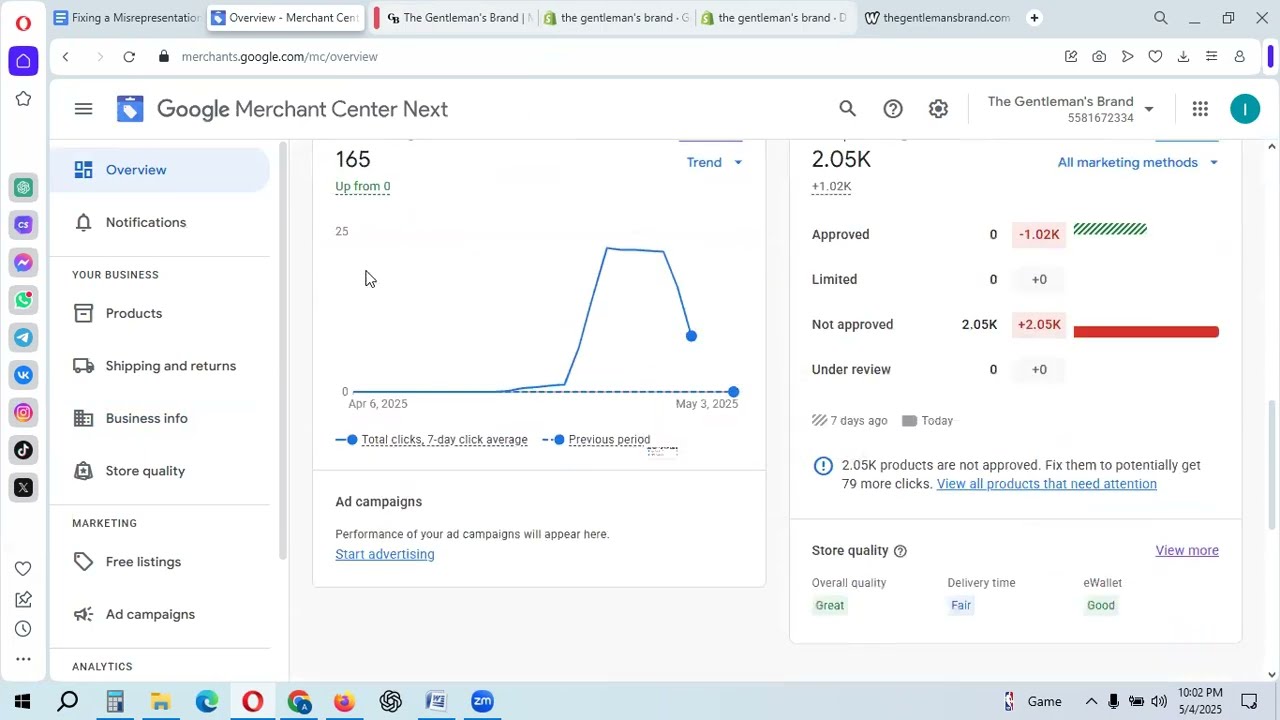Click the store quality help icon
The width and height of the screenshot is (1280, 720).
pyautogui.click(x=900, y=551)
